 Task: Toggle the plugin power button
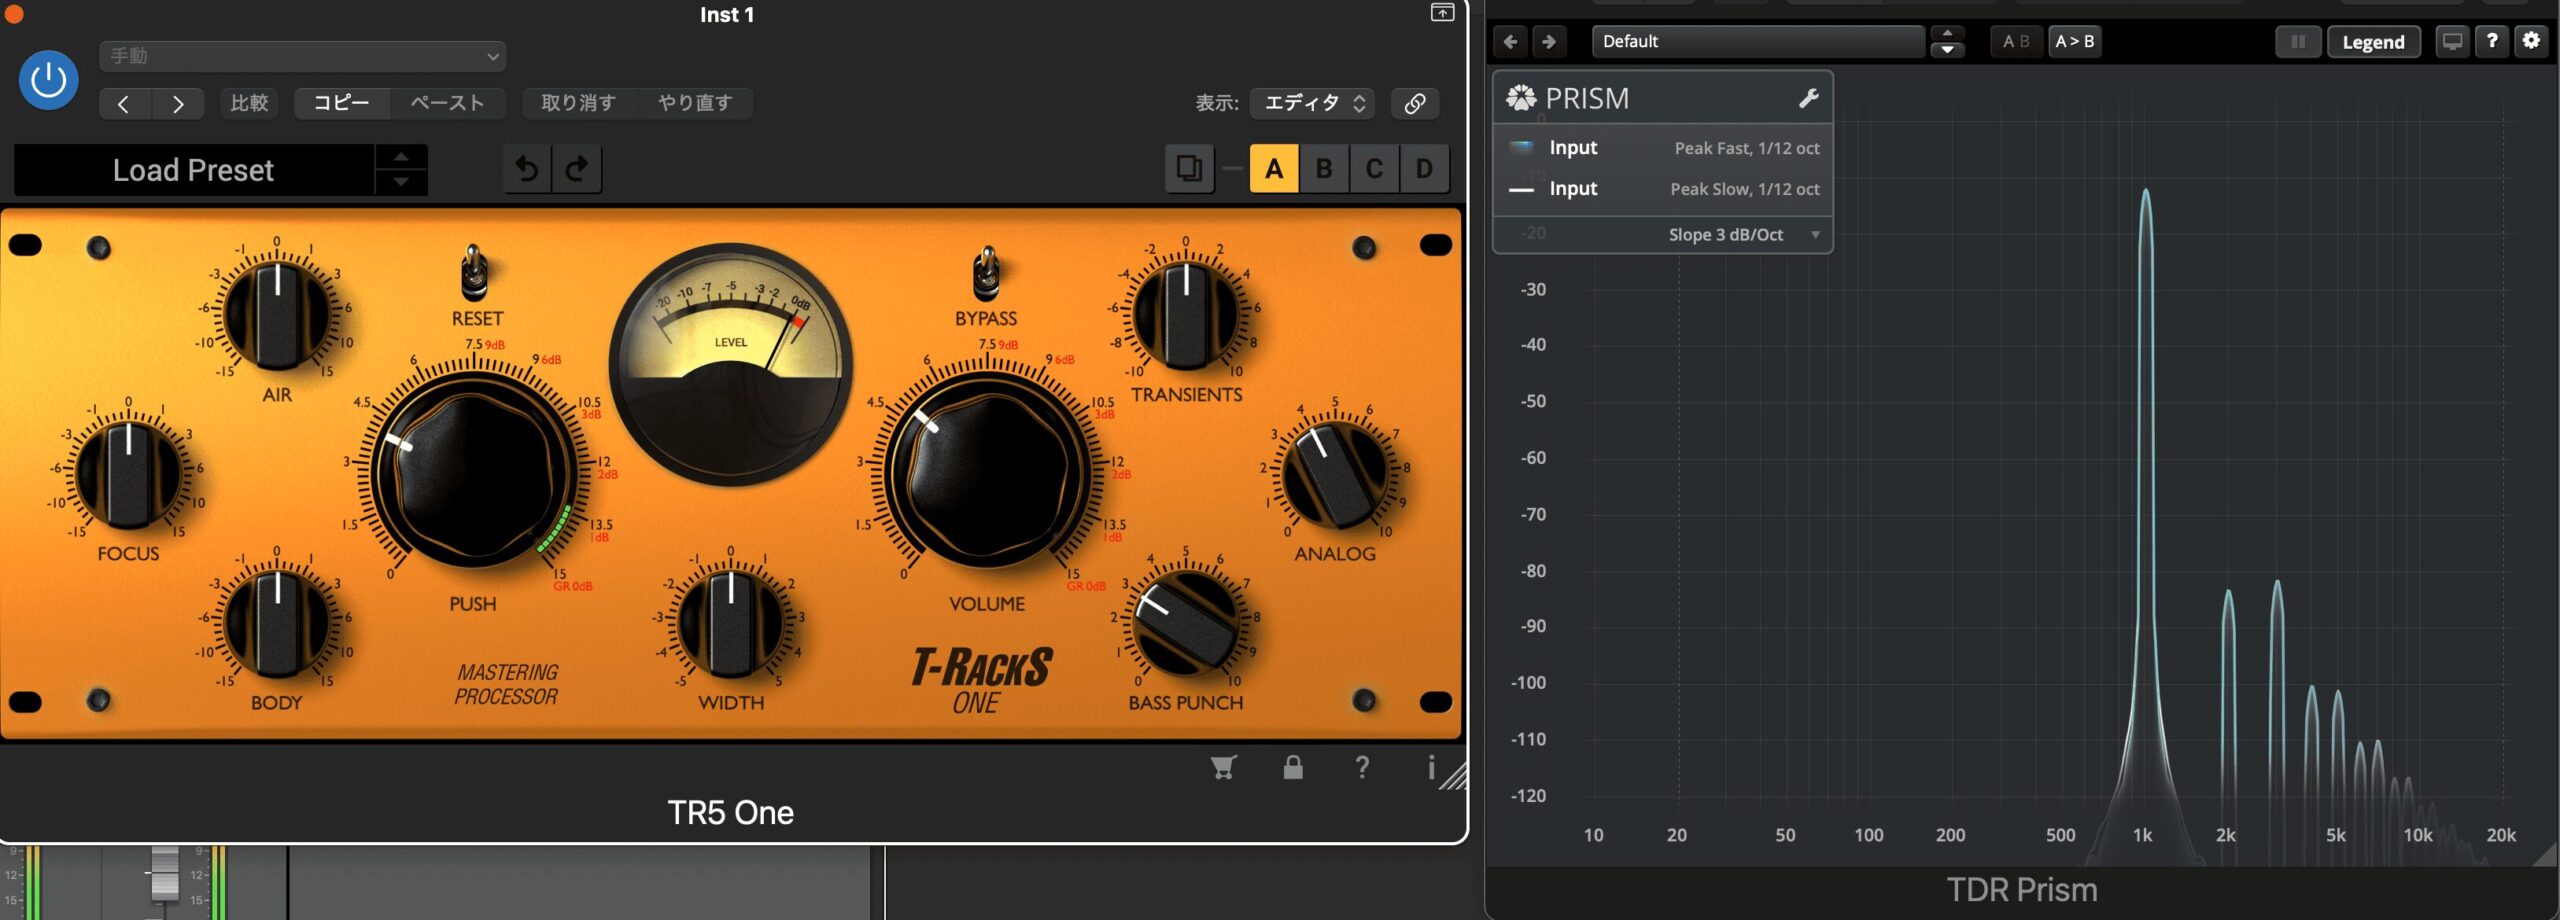click(x=49, y=80)
